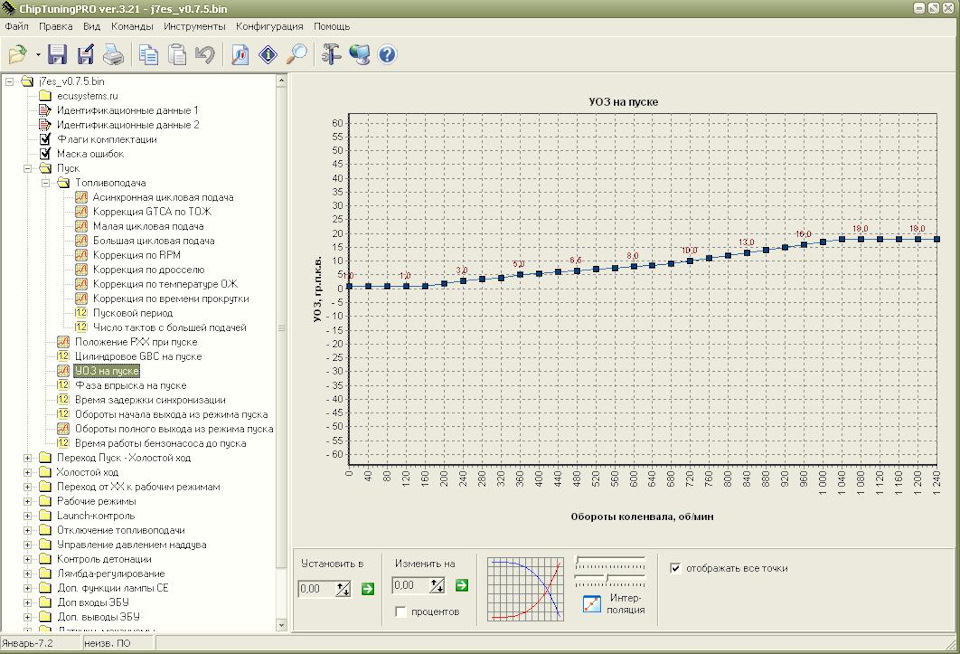
Task: Click the document-with-magnifier toolbar icon
Action: (x=240, y=54)
